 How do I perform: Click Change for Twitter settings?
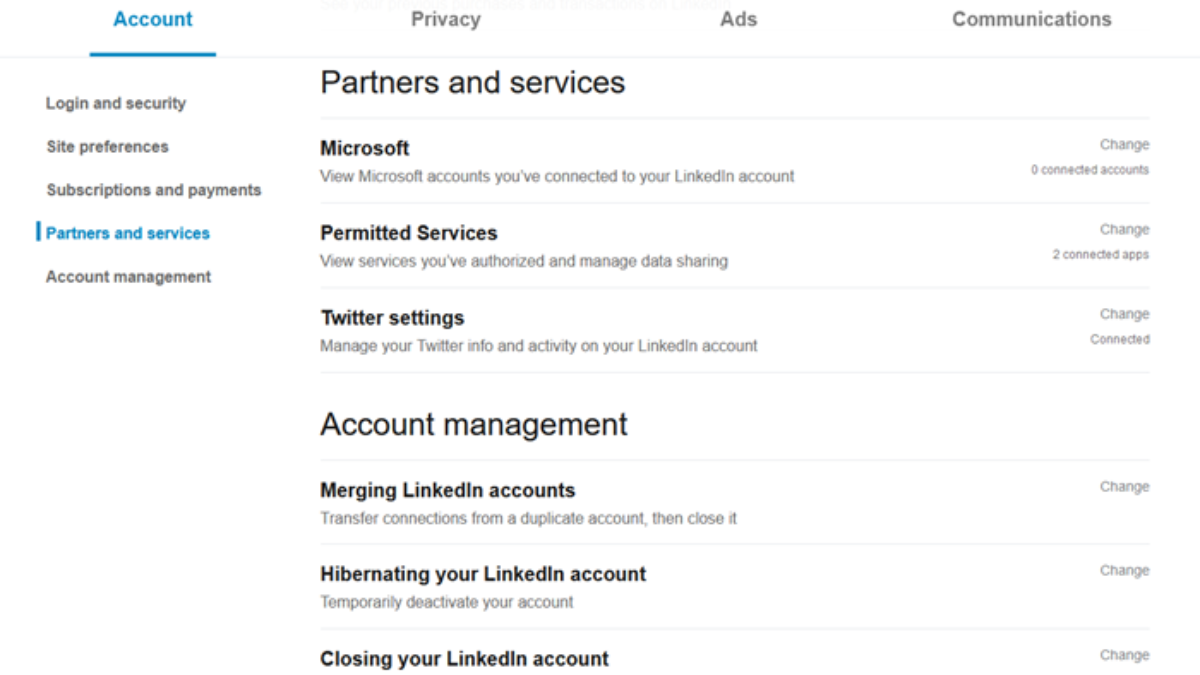pyautogui.click(x=1124, y=314)
